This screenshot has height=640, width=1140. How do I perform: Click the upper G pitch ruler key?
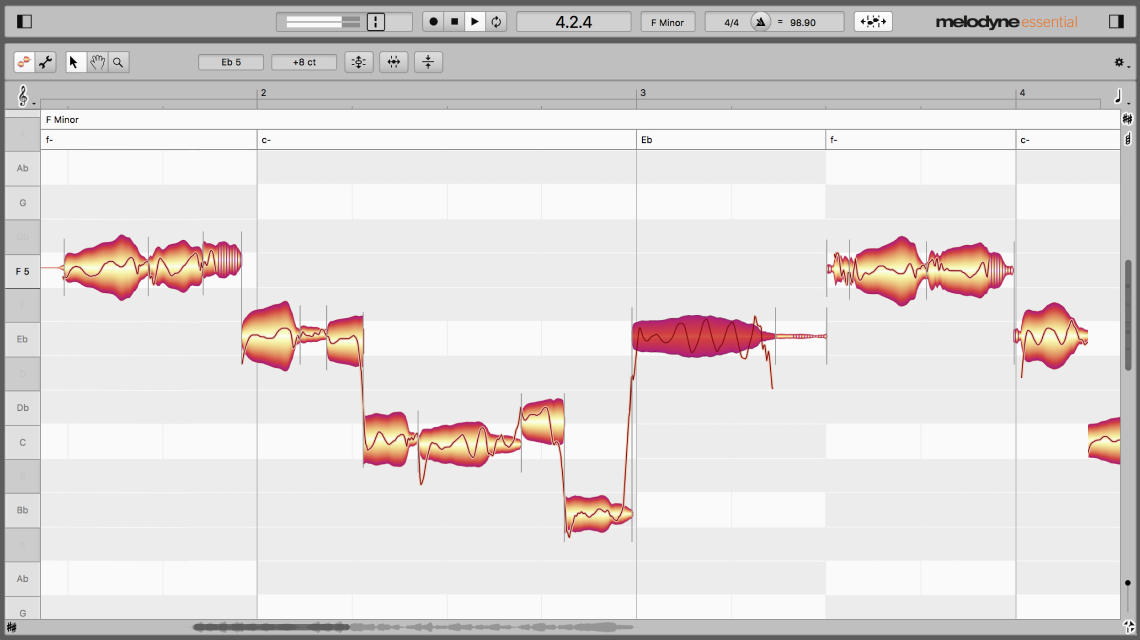click(23, 203)
